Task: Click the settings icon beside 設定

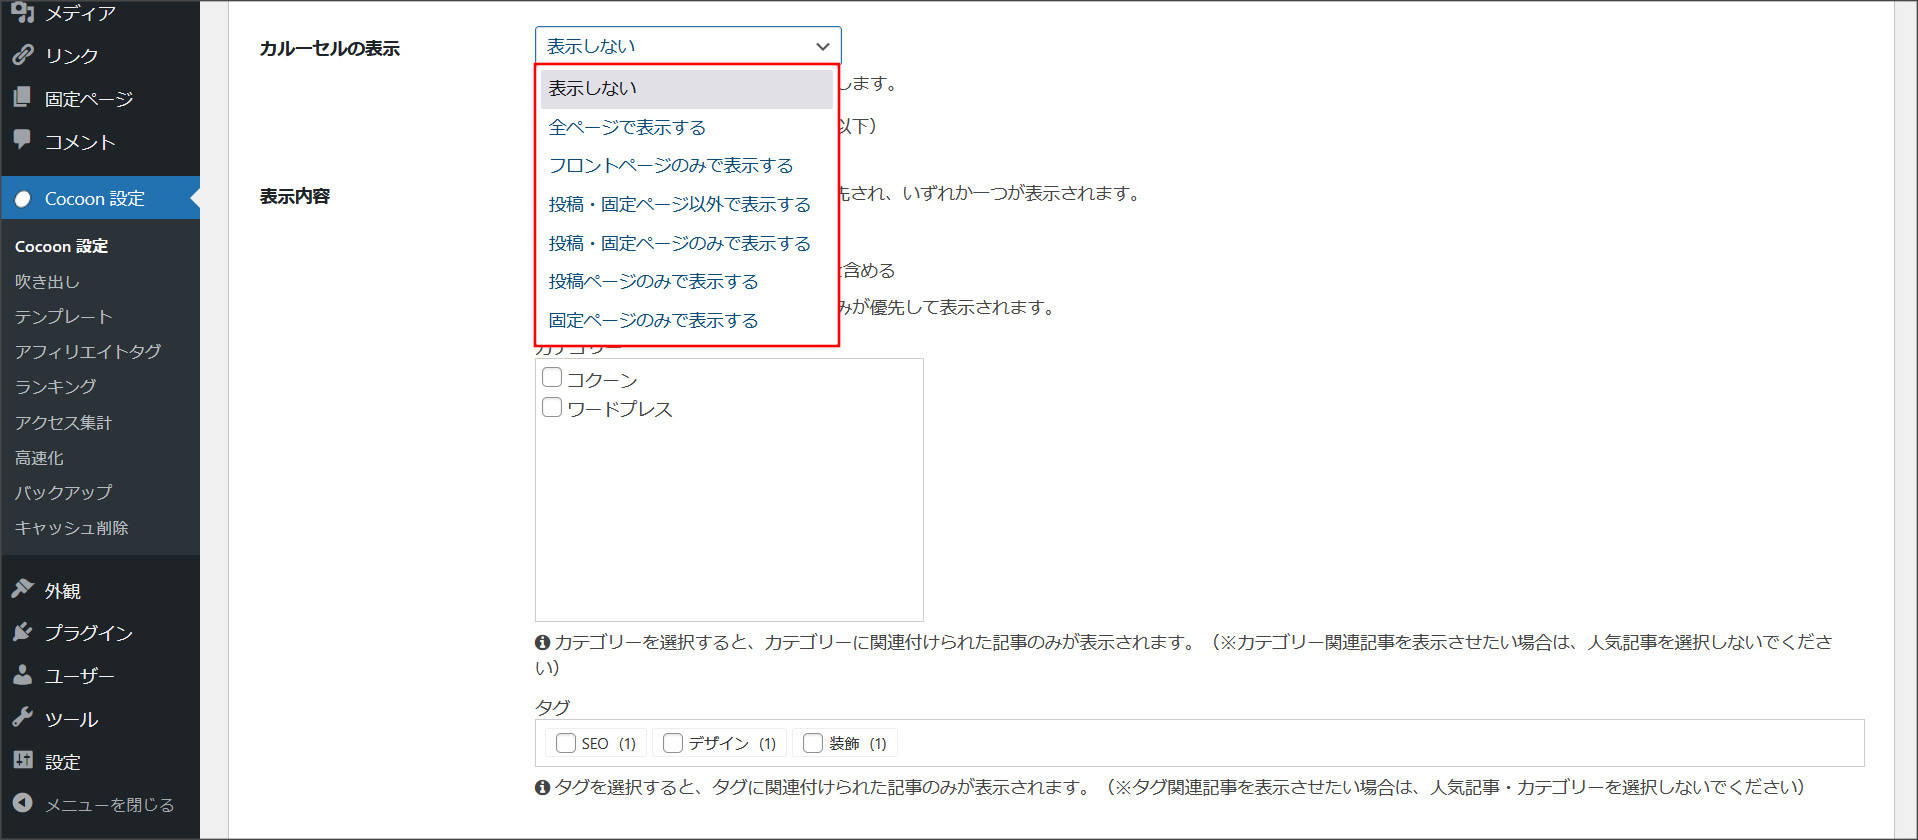Action: pyautogui.click(x=23, y=761)
